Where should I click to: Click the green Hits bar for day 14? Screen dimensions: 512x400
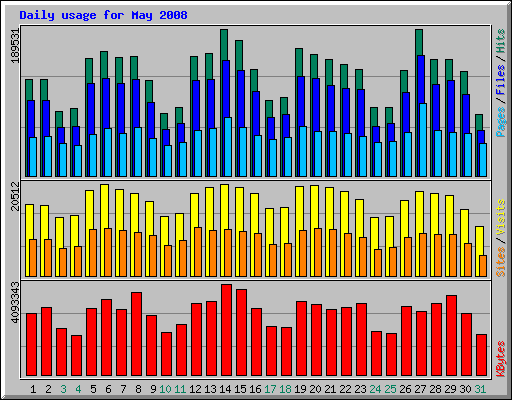(224, 45)
